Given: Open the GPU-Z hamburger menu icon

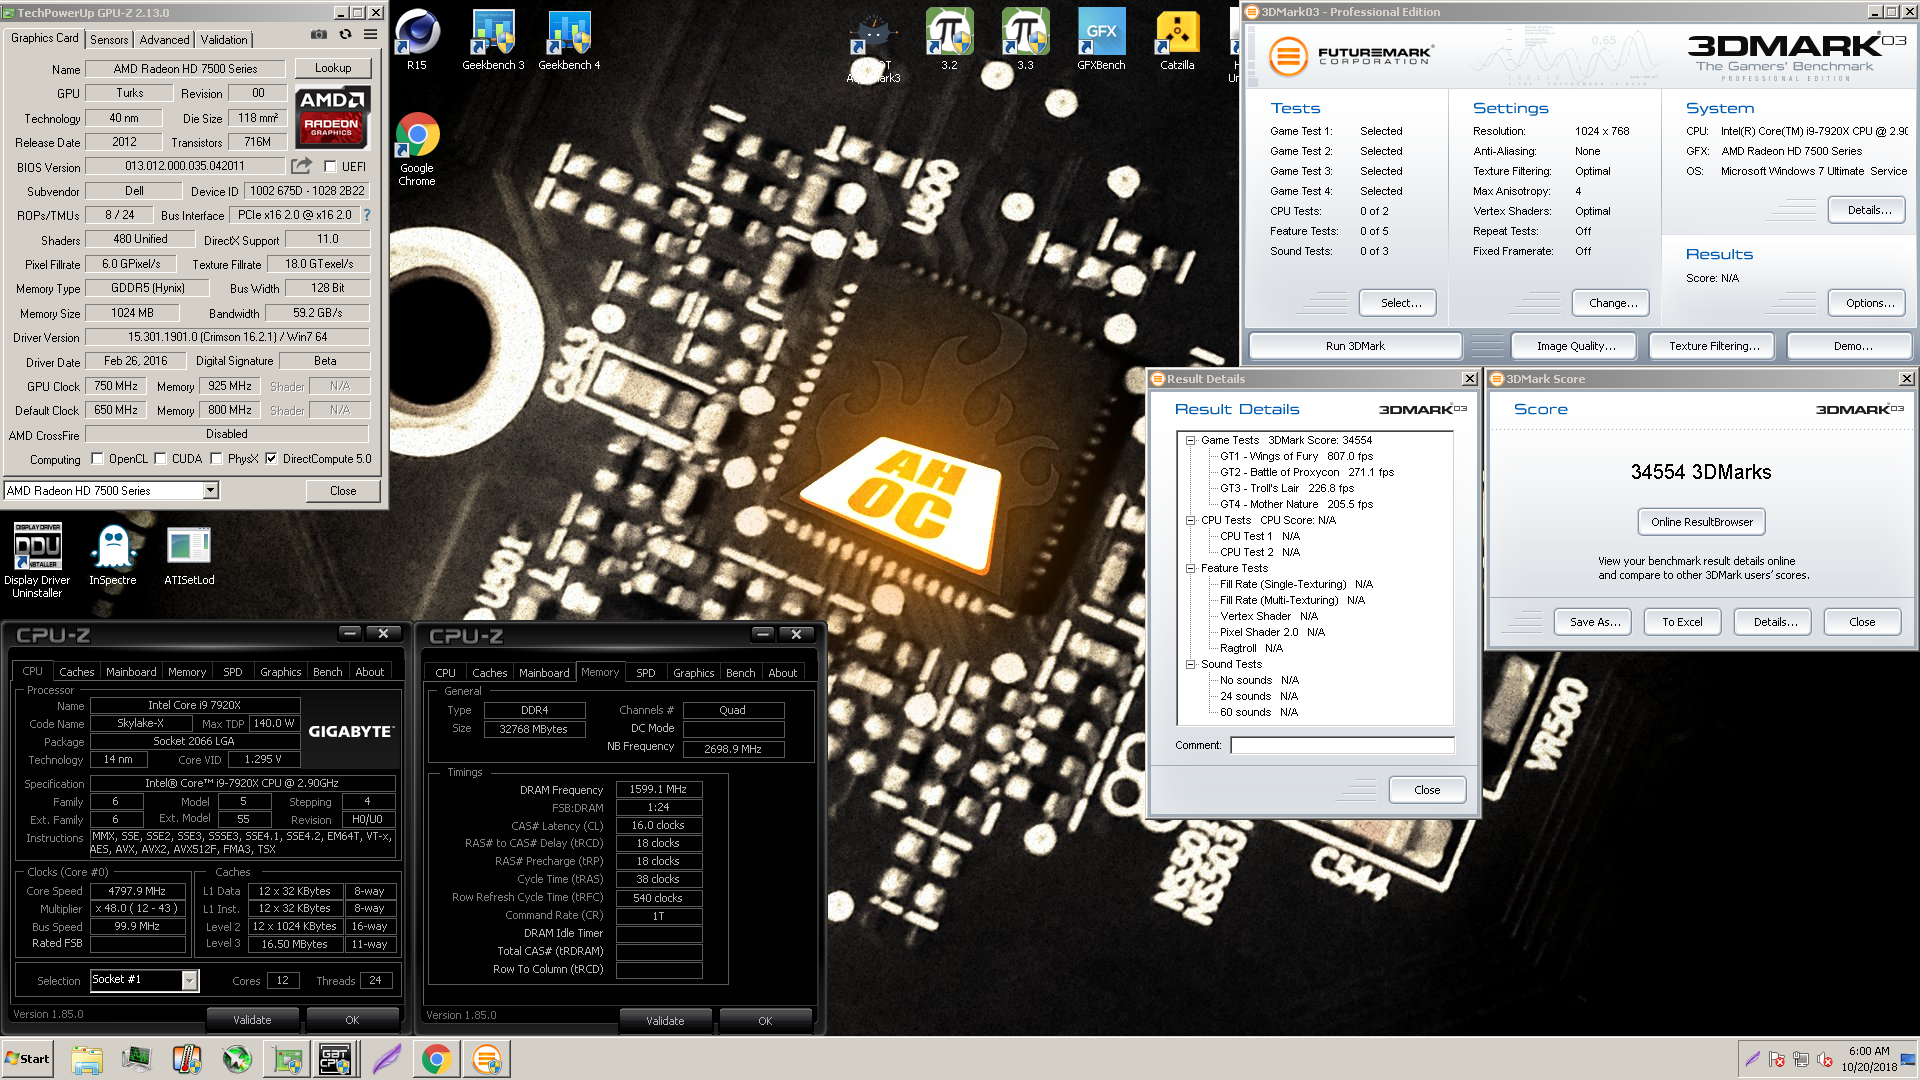Looking at the screenshot, I should [370, 34].
